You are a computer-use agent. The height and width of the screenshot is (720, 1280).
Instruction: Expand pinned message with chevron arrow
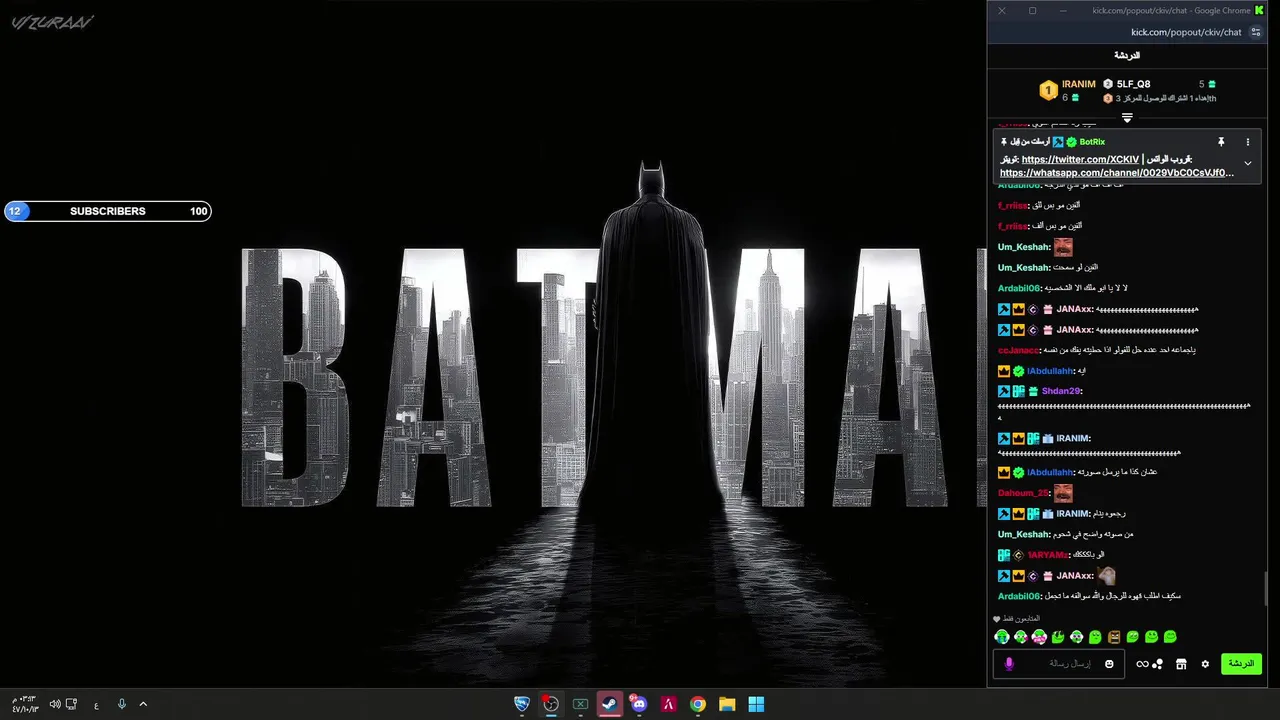click(x=1247, y=163)
